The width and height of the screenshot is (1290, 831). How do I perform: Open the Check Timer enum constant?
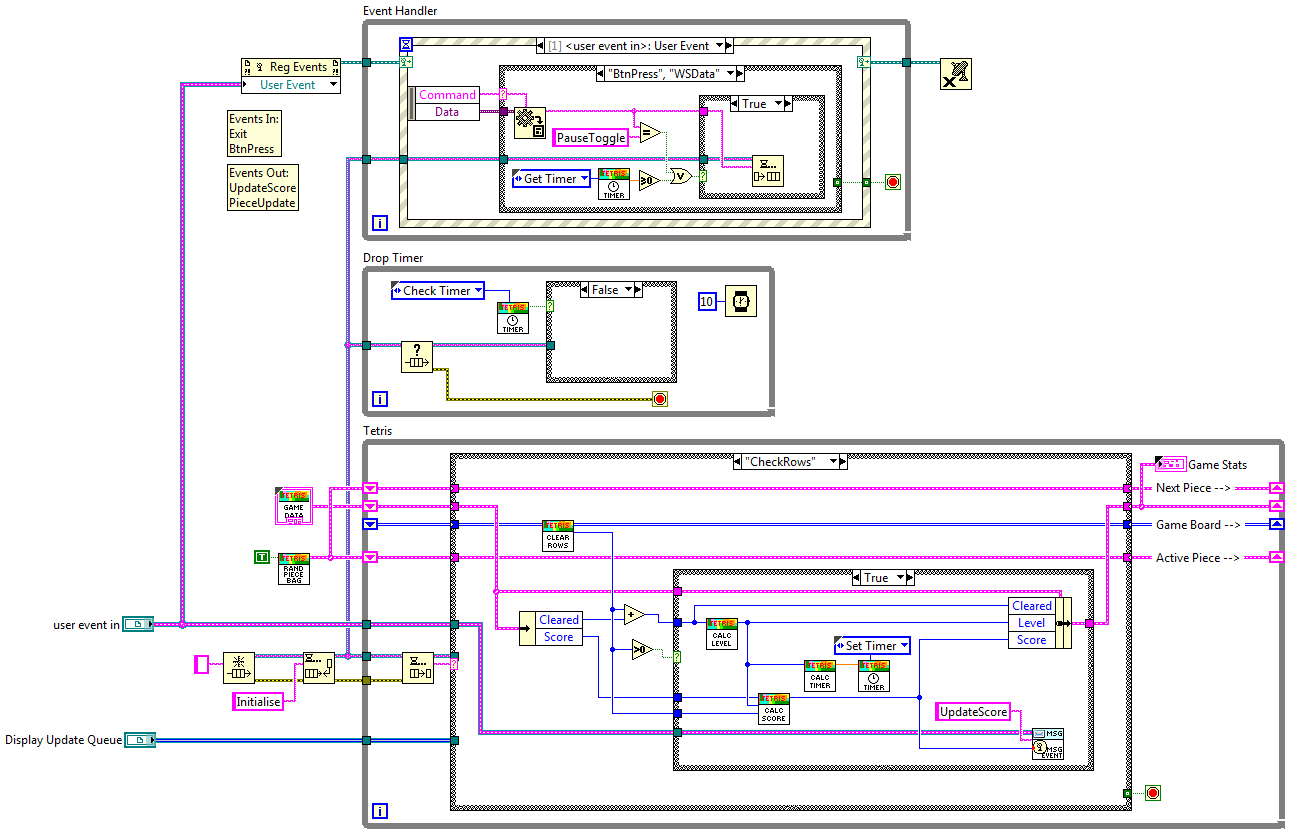437,291
